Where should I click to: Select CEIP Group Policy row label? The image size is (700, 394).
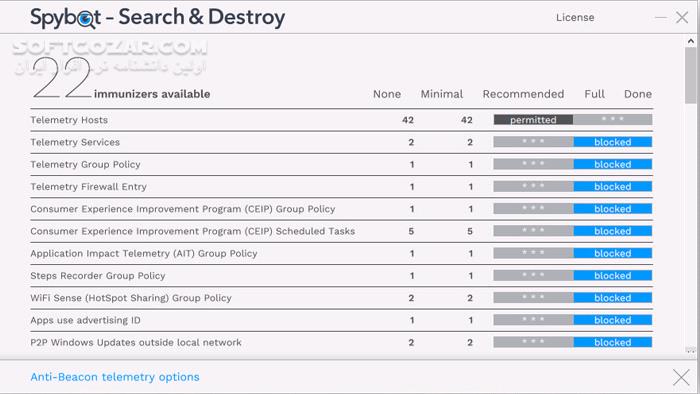[183, 209]
